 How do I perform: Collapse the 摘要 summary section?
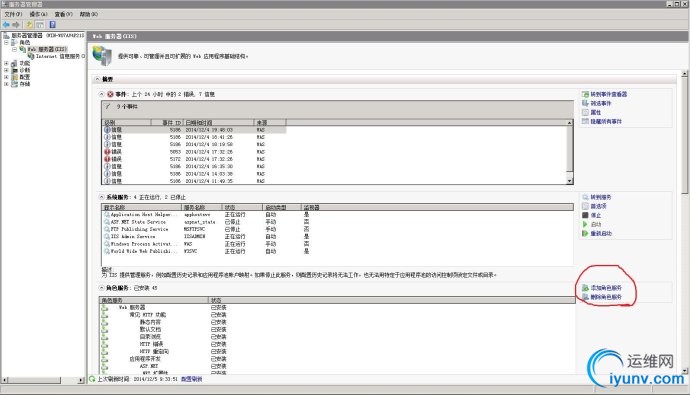[x=97, y=79]
